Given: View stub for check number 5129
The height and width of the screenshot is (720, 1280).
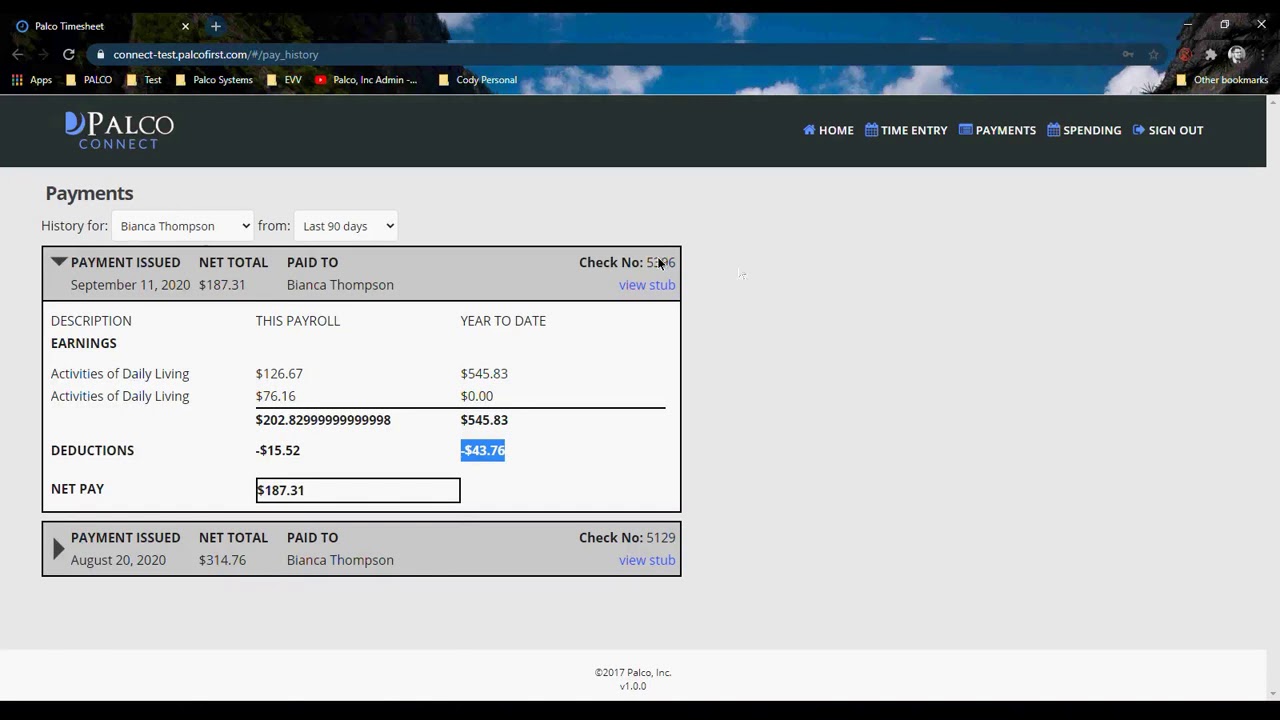Looking at the screenshot, I should (647, 560).
